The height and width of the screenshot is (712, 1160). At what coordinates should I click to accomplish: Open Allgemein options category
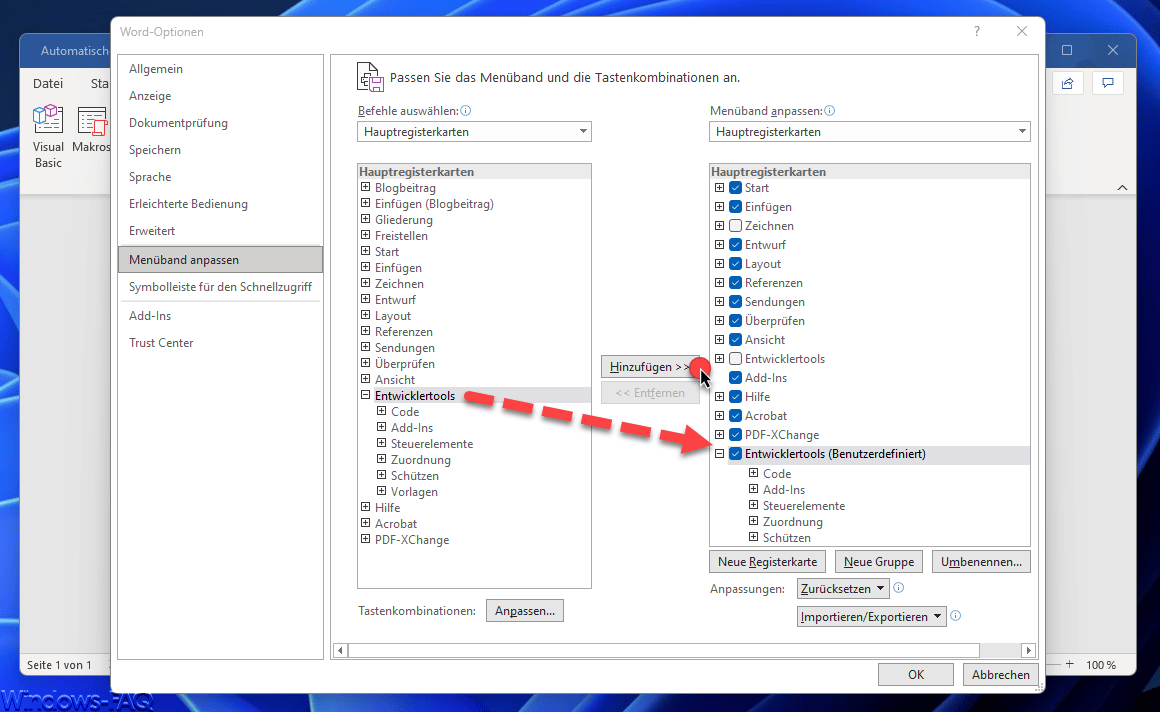pos(220,69)
